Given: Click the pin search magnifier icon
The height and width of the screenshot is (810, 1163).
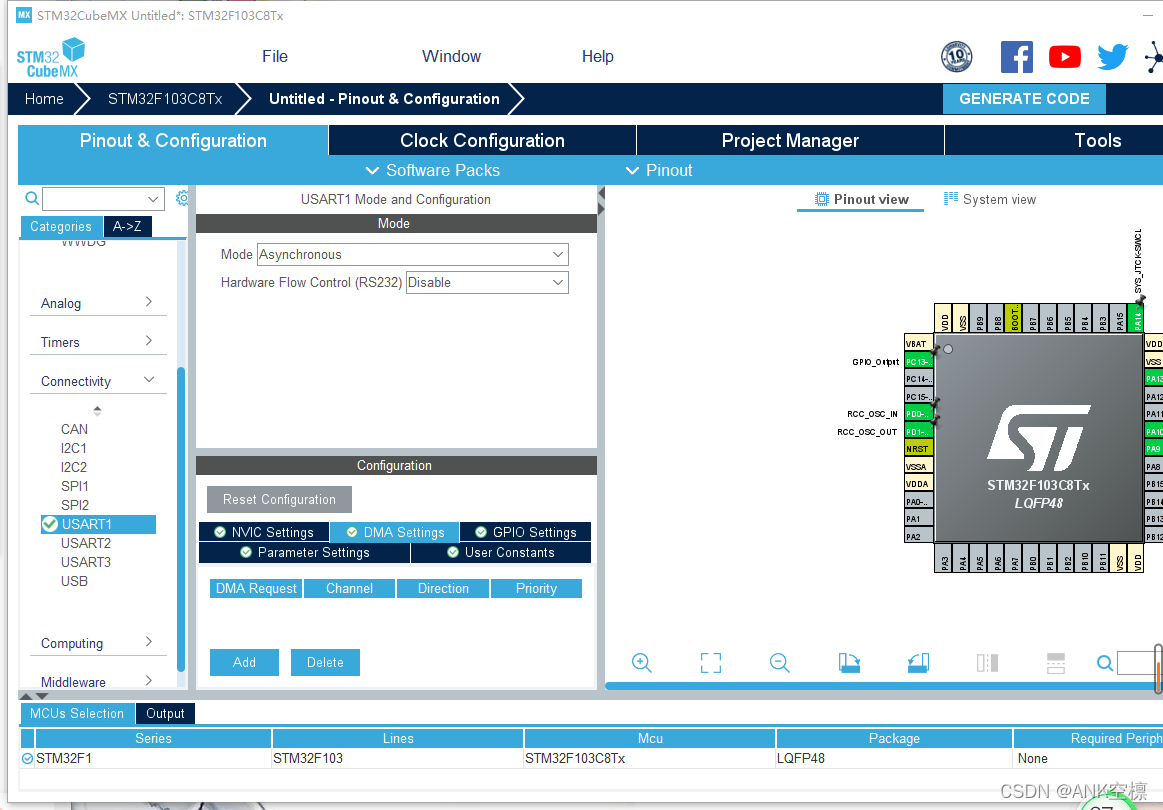Looking at the screenshot, I should click(1105, 662).
